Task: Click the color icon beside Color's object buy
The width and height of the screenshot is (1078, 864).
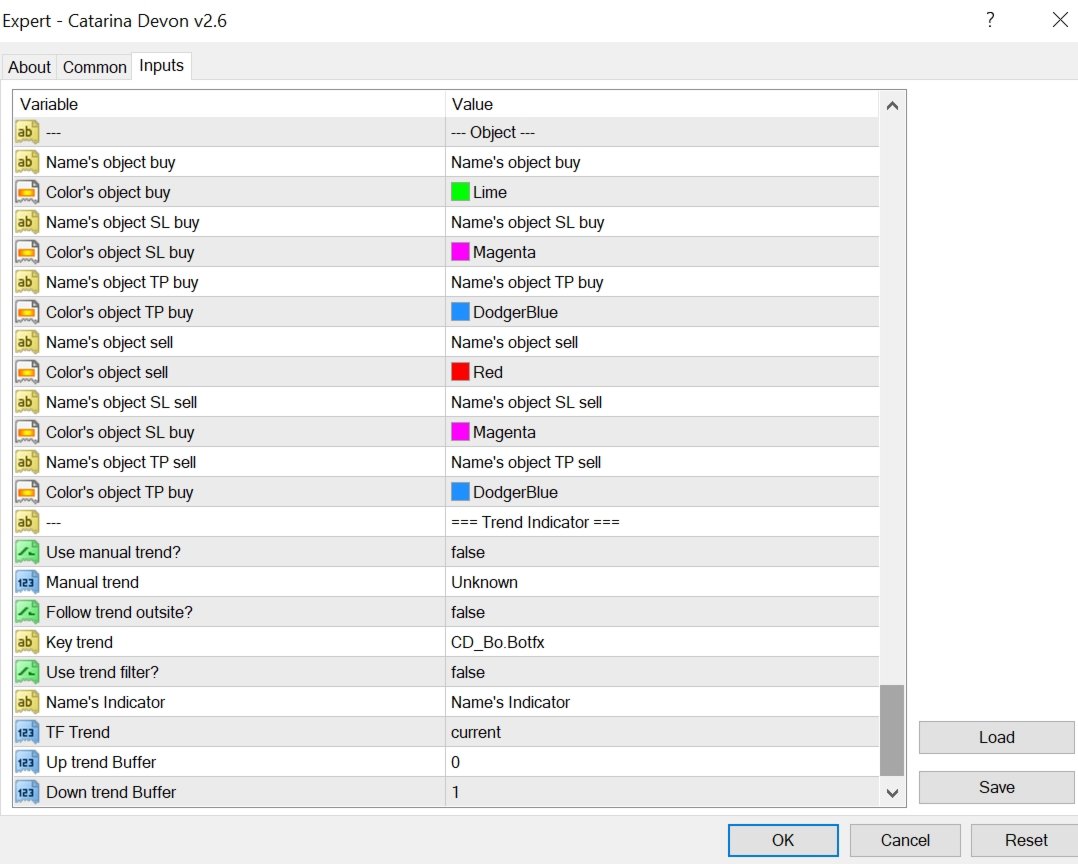Action: (27, 192)
